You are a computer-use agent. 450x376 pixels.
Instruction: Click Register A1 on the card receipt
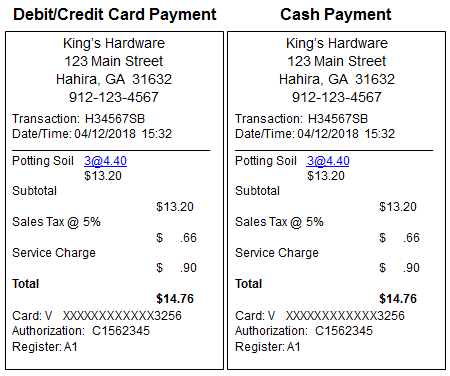pos(45,347)
